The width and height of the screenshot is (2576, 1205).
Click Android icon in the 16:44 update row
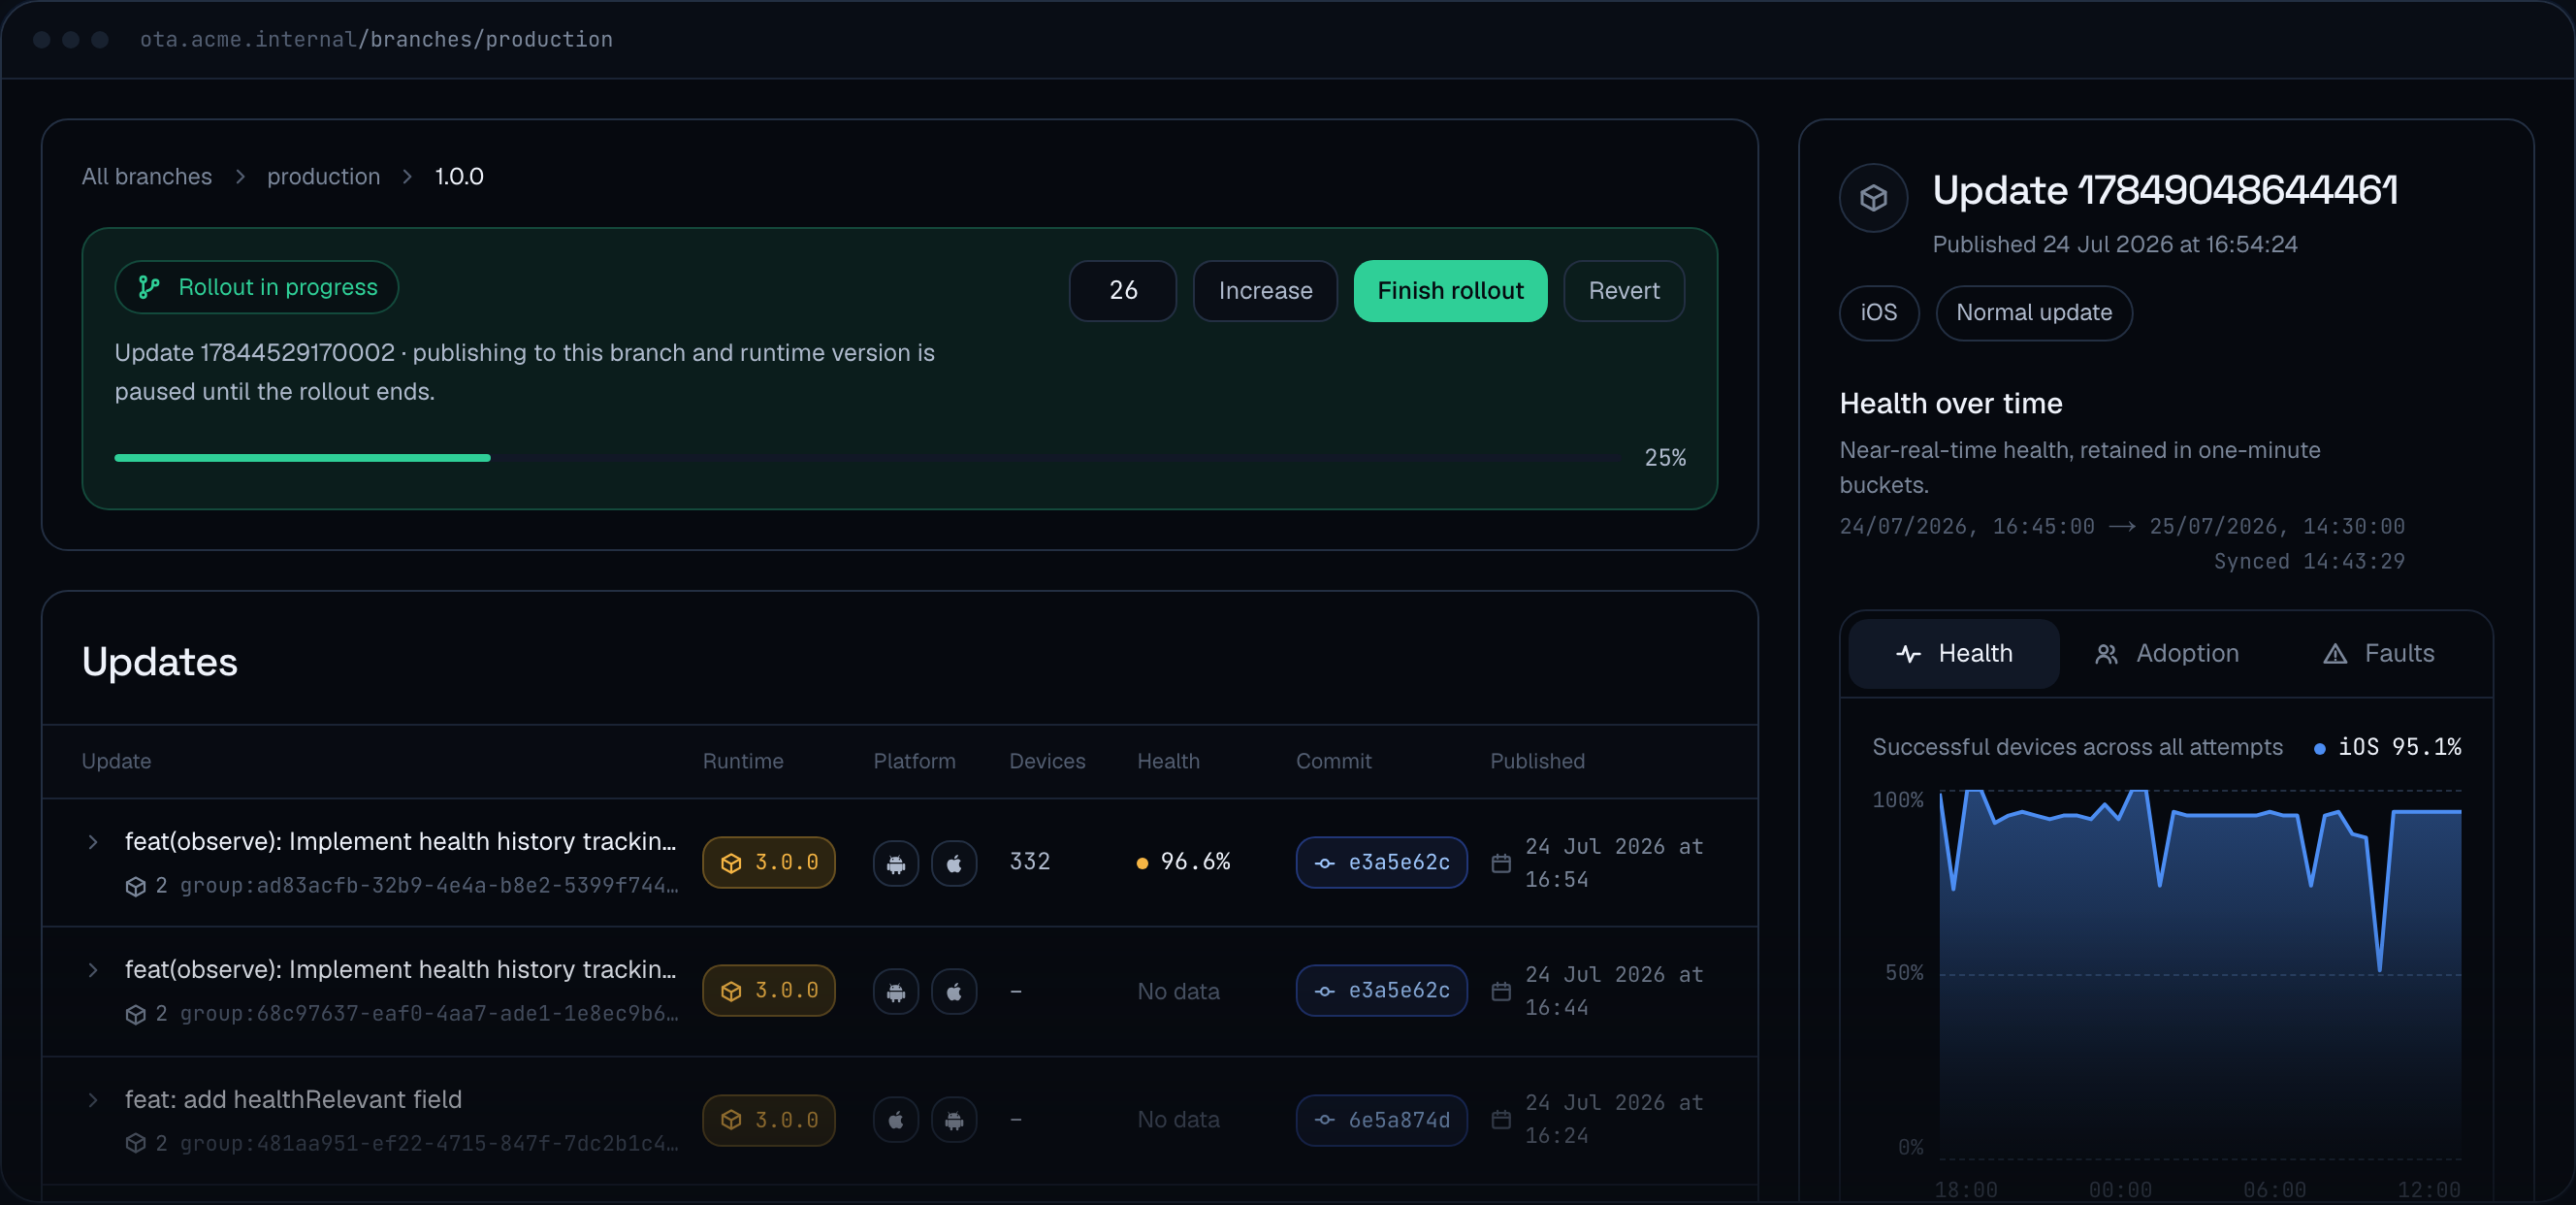pyautogui.click(x=895, y=991)
